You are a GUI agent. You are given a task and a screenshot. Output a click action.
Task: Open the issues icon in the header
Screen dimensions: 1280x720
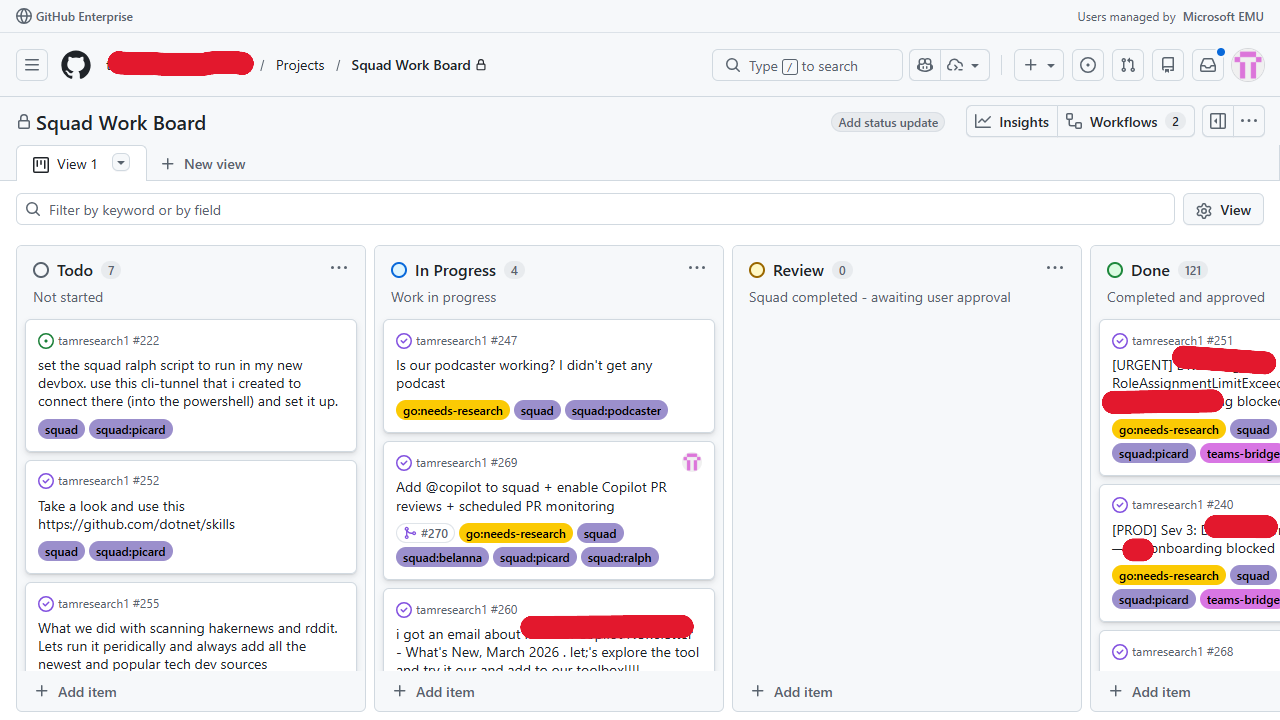coord(1087,64)
